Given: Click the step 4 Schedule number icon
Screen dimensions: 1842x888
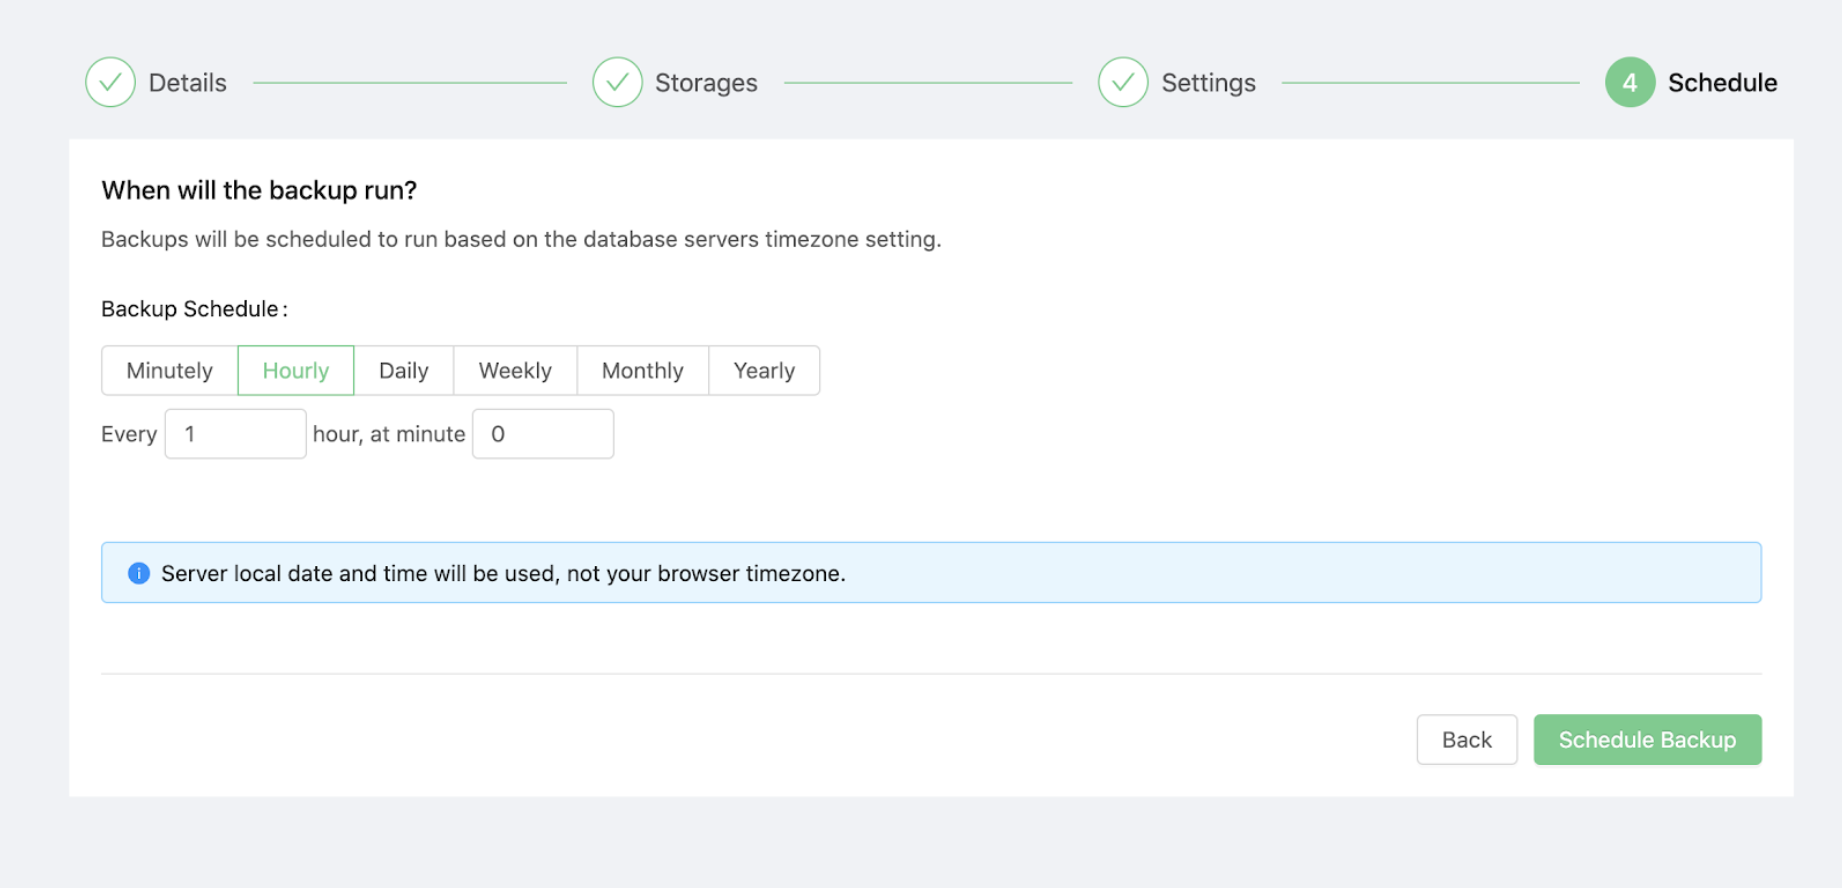Looking at the screenshot, I should (1629, 82).
